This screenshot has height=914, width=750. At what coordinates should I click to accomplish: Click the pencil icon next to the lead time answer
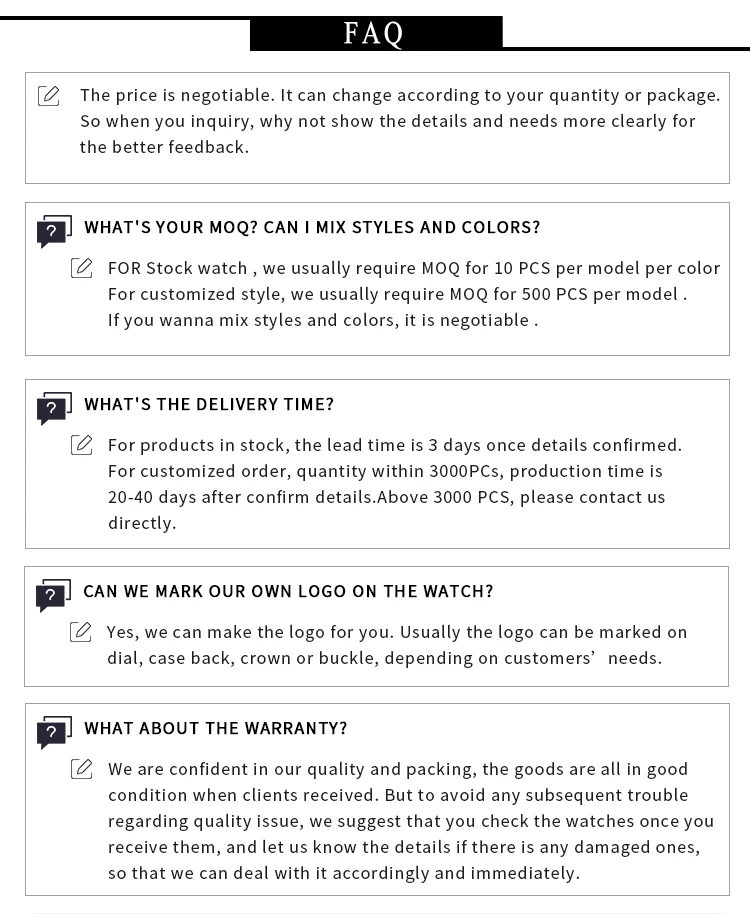point(82,445)
